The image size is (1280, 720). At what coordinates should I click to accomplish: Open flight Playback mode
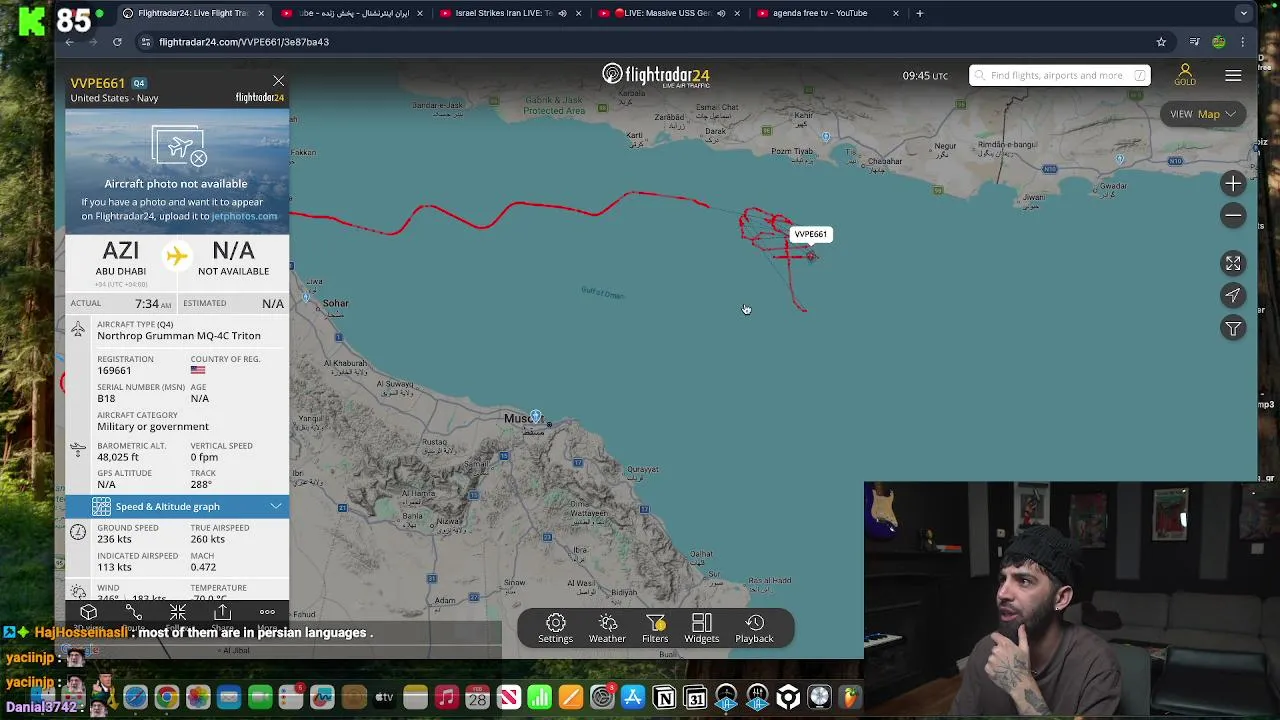point(754,628)
